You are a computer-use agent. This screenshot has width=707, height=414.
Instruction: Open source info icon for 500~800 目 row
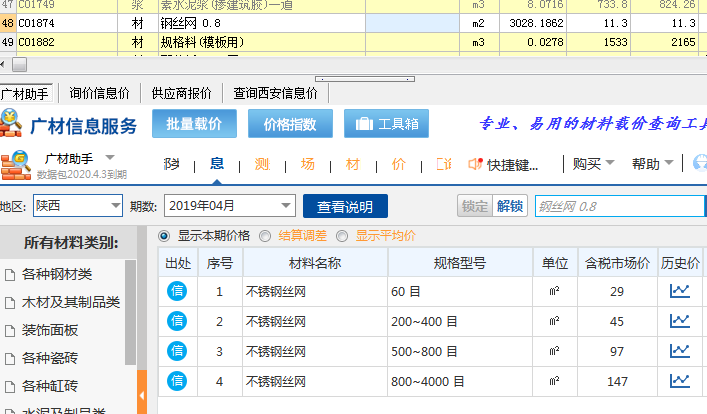point(177,351)
